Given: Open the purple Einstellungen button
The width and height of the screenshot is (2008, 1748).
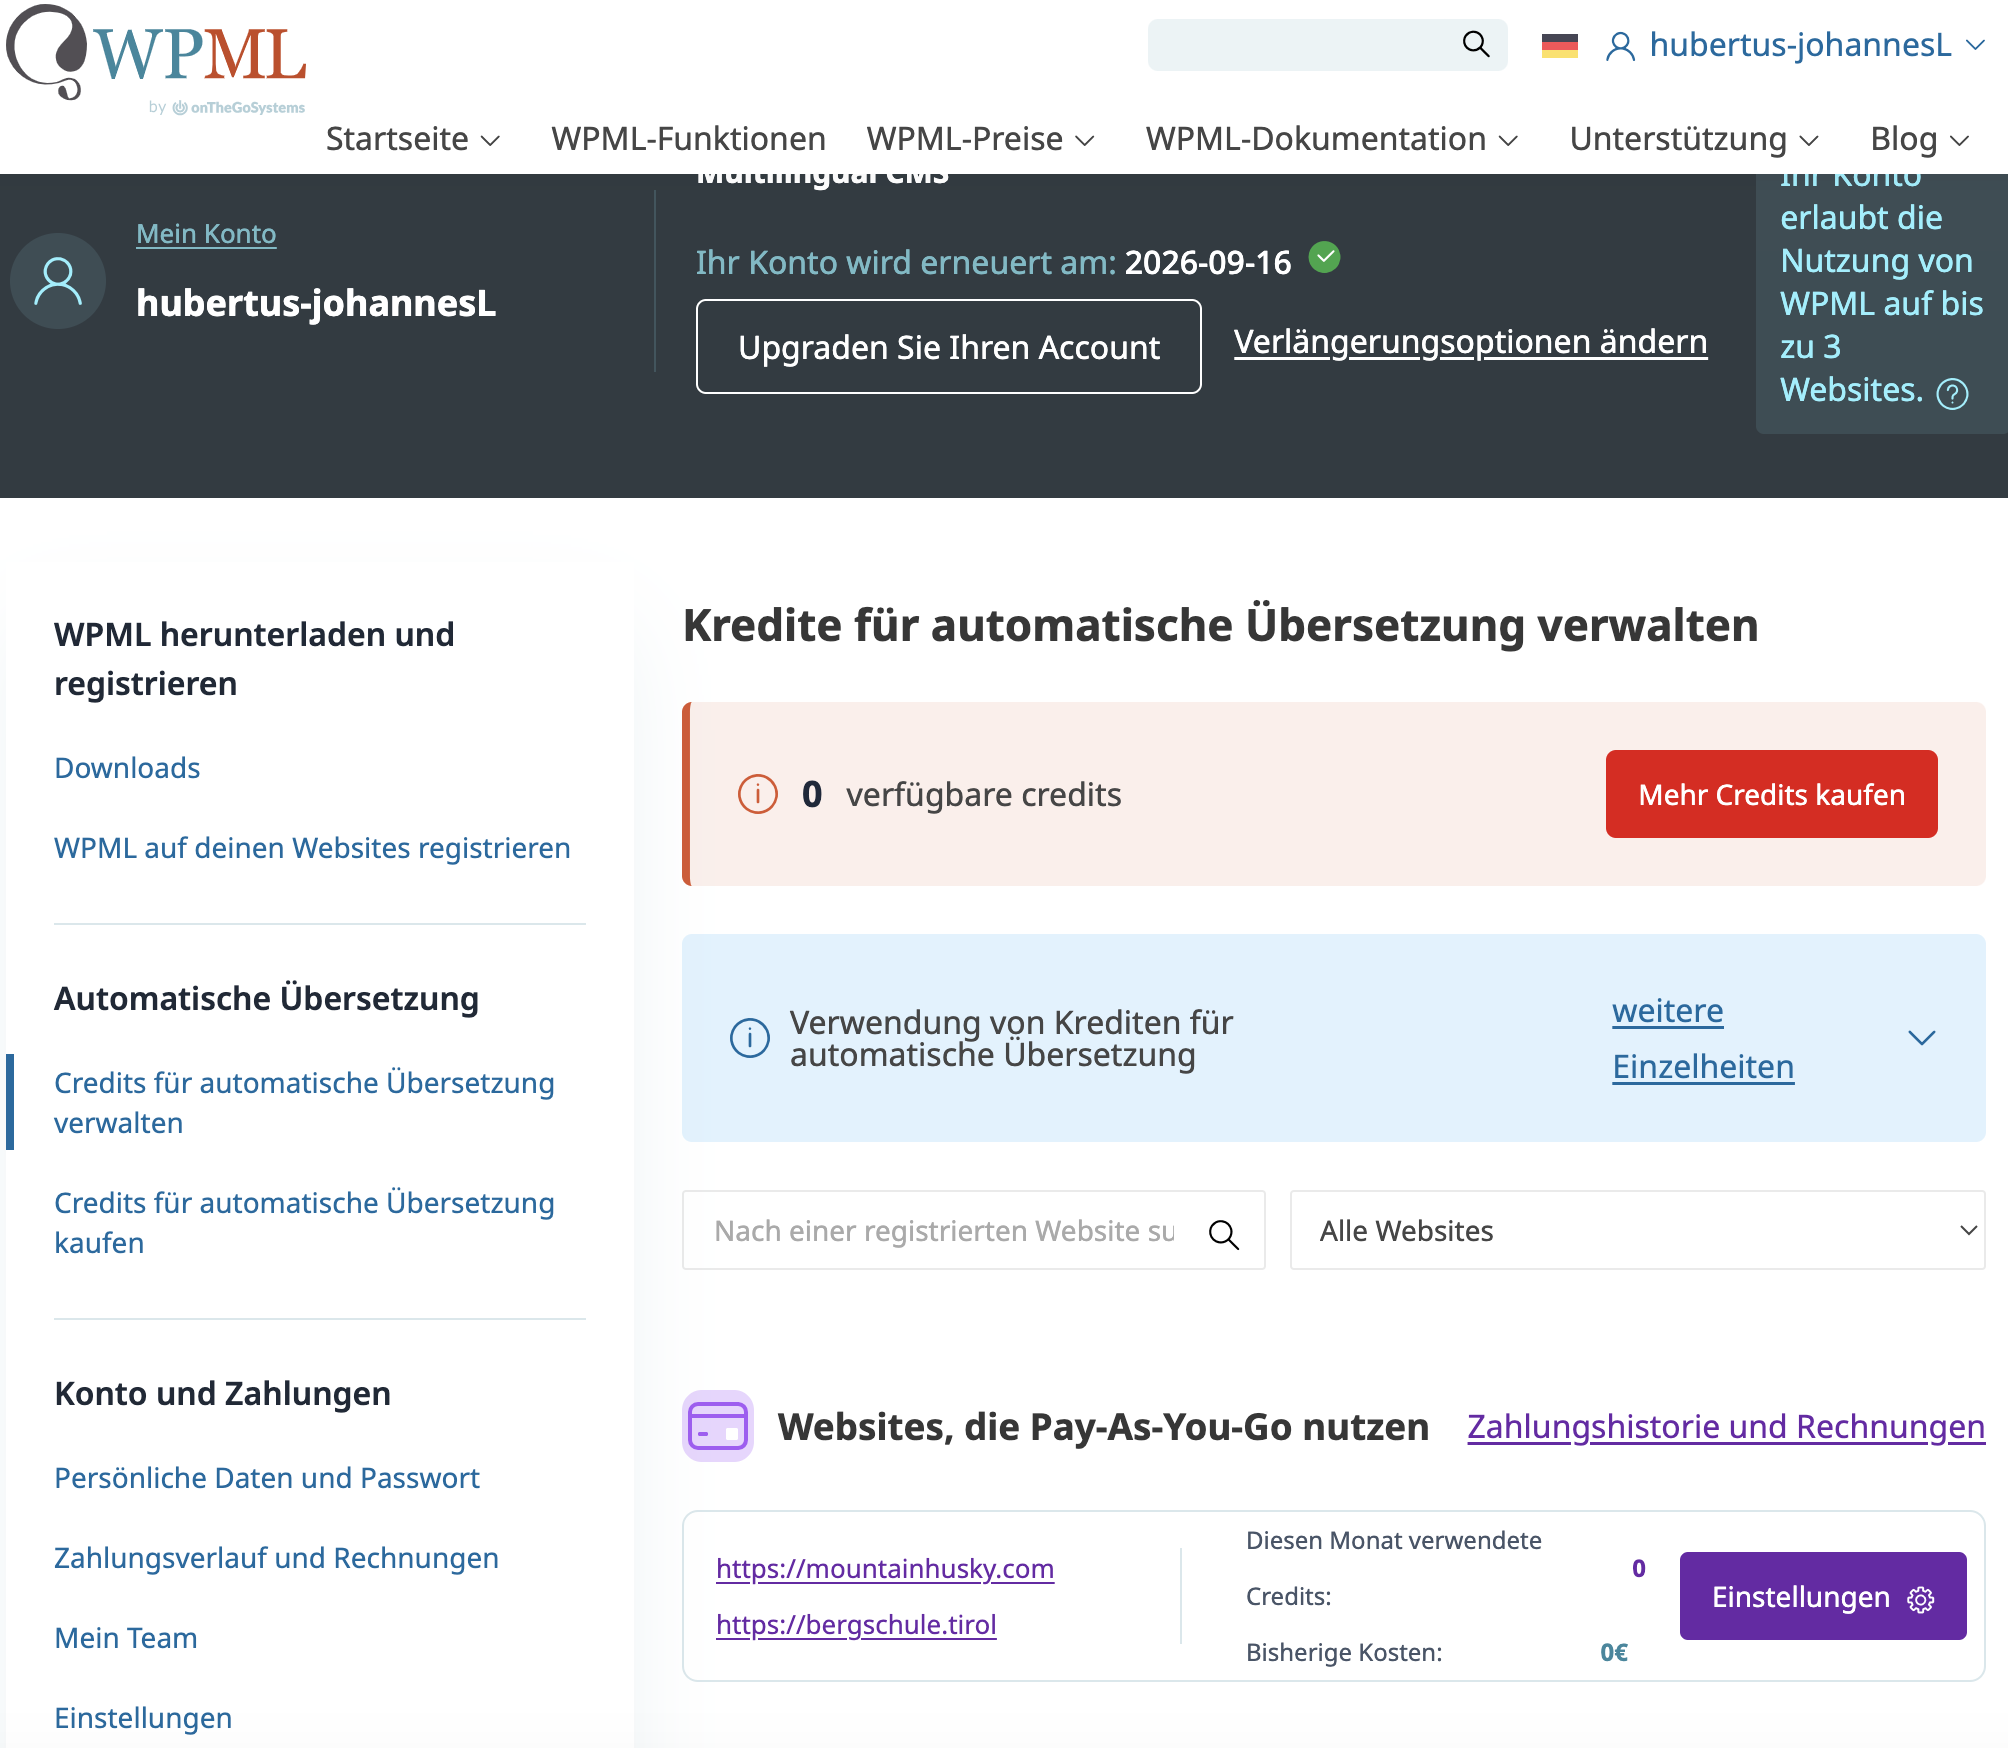Looking at the screenshot, I should (x=1822, y=1597).
